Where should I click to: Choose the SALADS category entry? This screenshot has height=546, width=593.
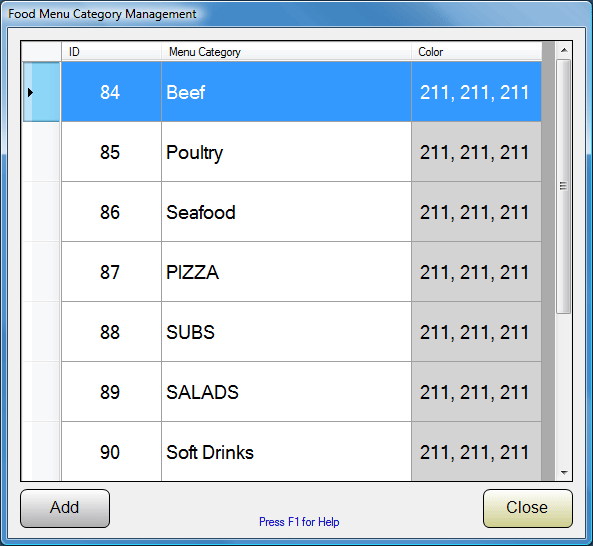click(x=286, y=392)
